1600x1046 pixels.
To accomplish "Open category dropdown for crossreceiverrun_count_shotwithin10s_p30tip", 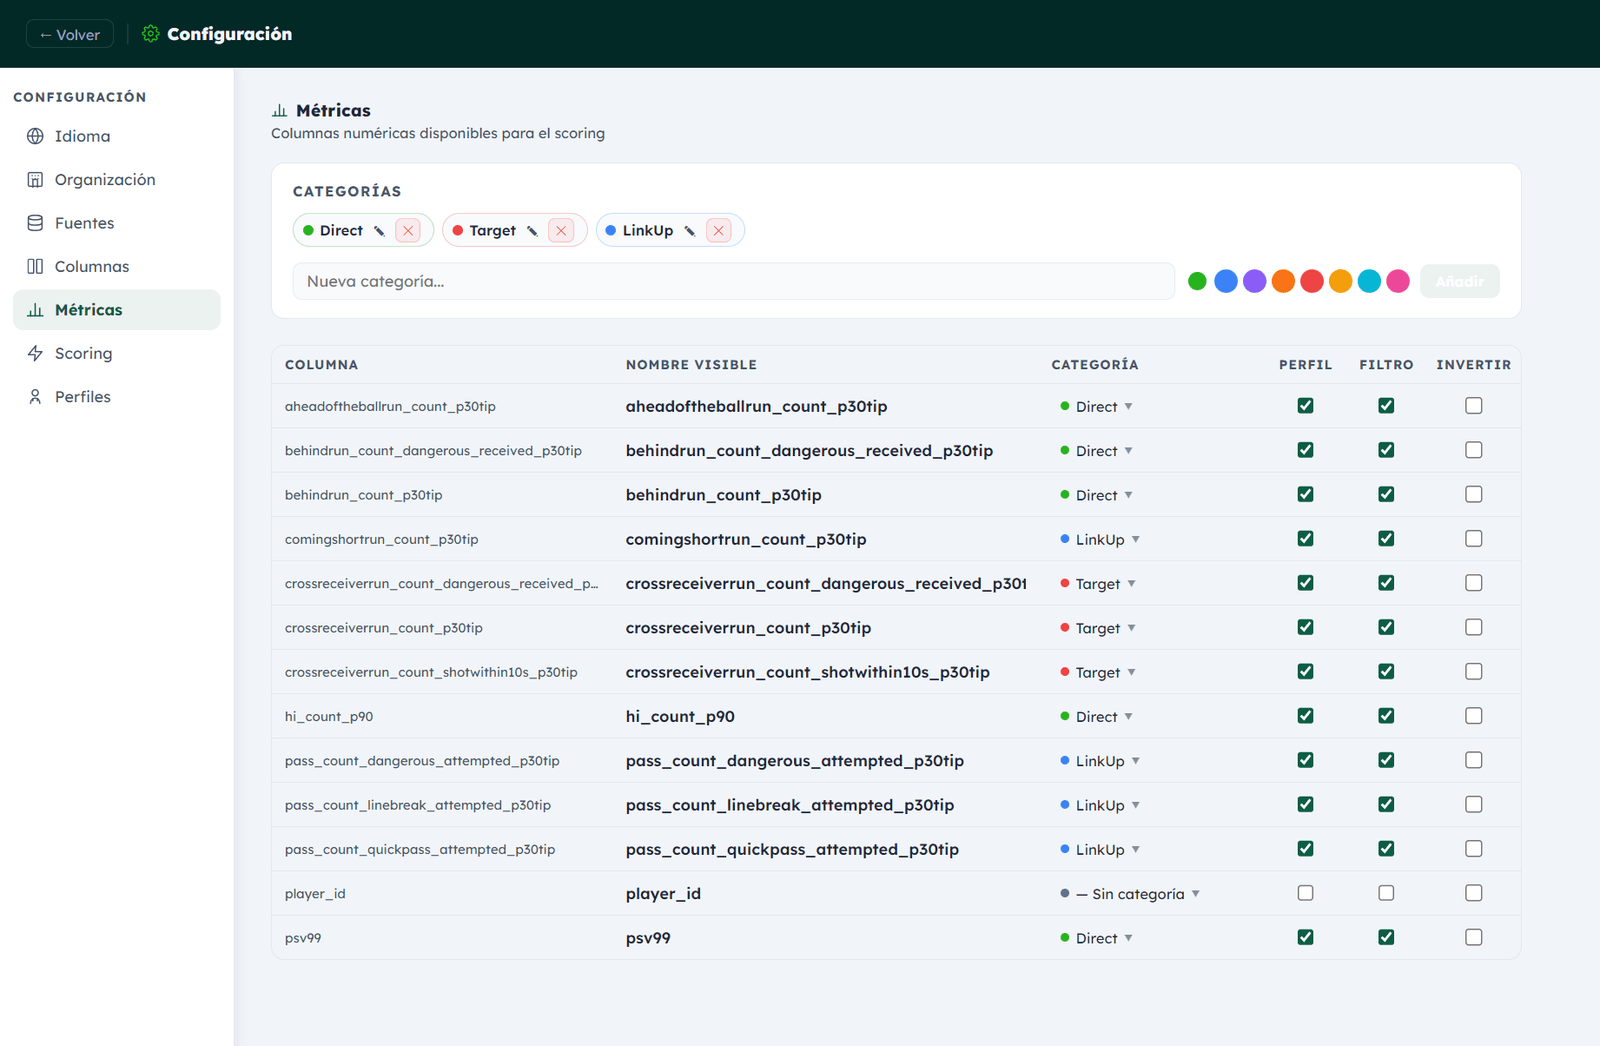I will (x=1098, y=672).
